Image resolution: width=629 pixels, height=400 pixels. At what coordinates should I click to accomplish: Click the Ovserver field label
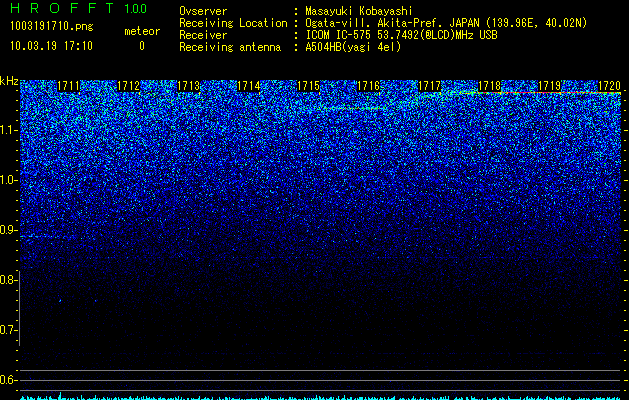(203, 11)
